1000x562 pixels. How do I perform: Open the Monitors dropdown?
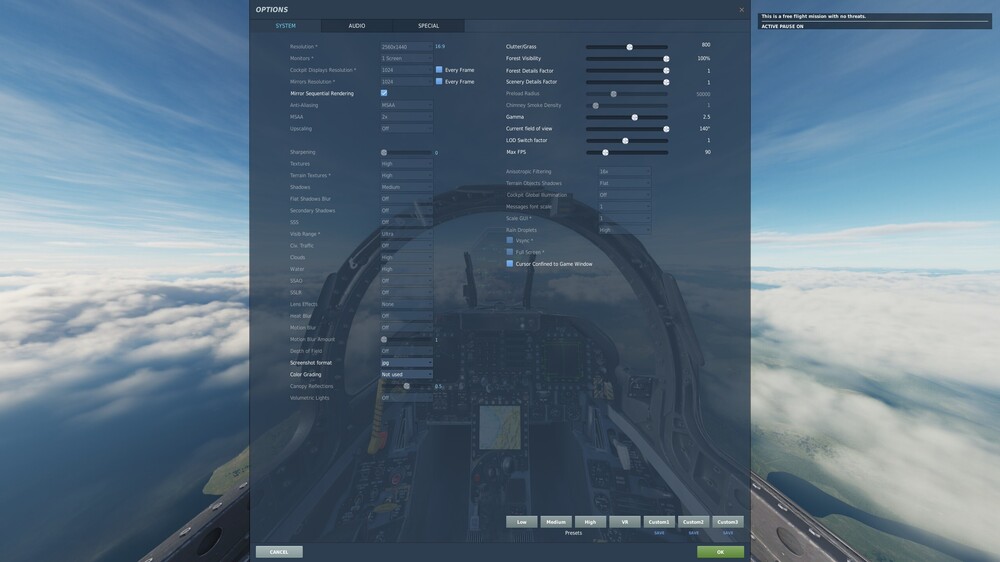(406, 58)
